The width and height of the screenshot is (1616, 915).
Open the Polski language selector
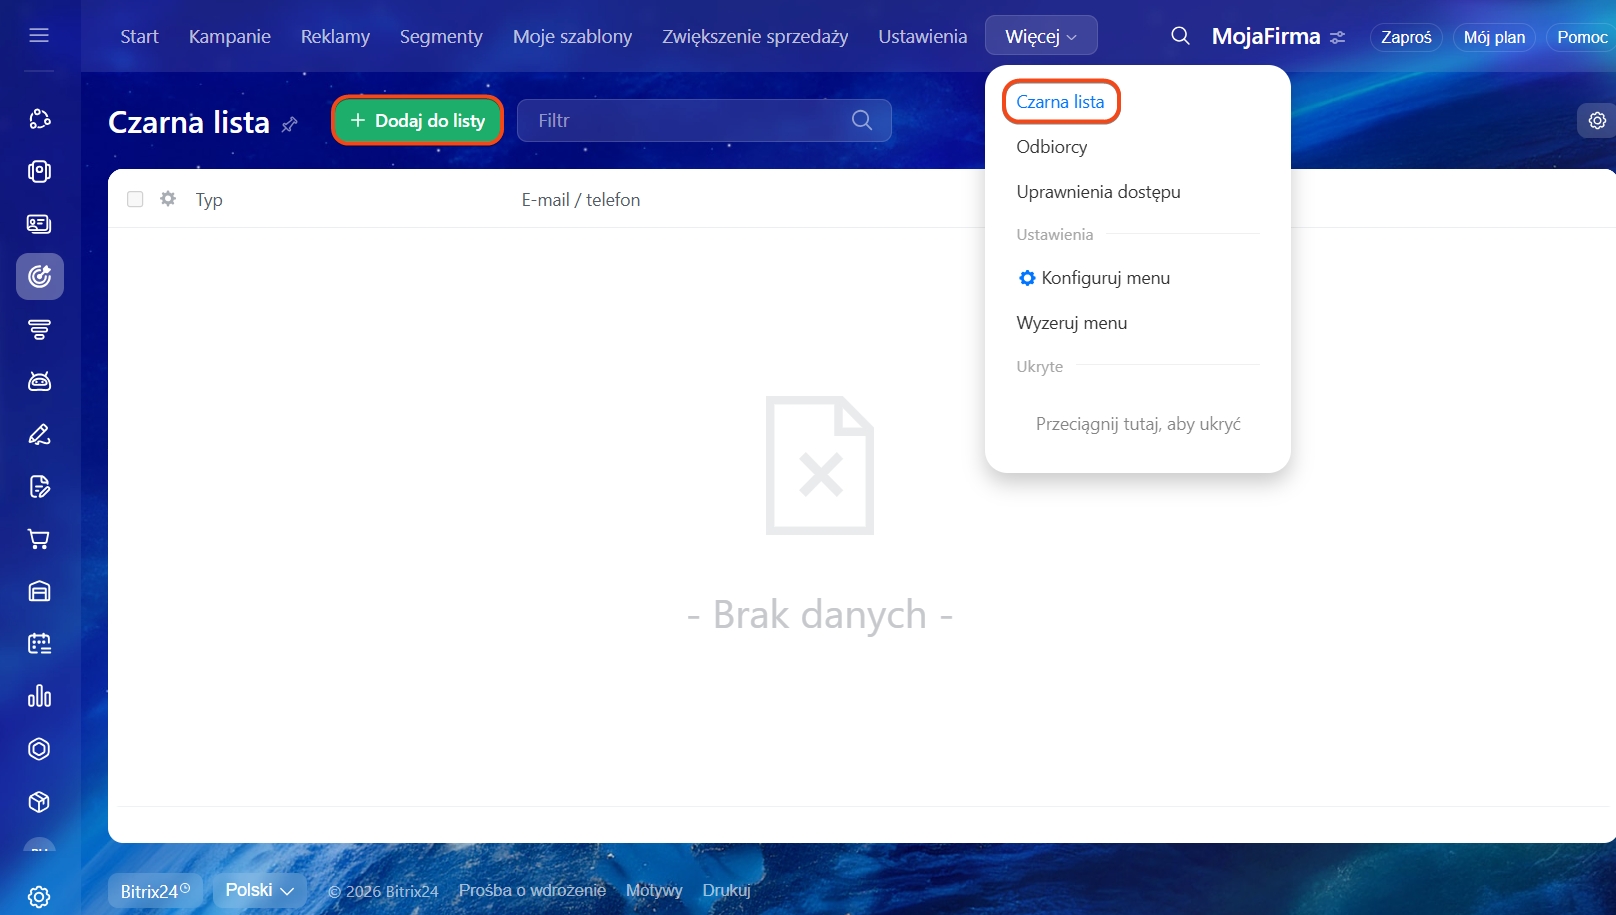tap(259, 890)
